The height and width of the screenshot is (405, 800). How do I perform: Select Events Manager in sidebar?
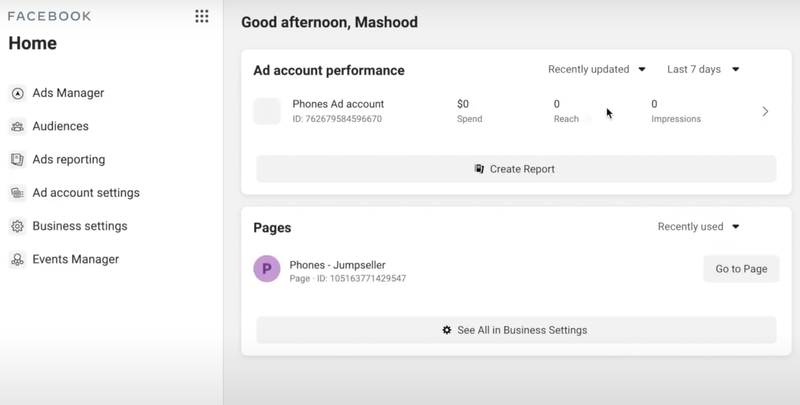[x=75, y=260]
